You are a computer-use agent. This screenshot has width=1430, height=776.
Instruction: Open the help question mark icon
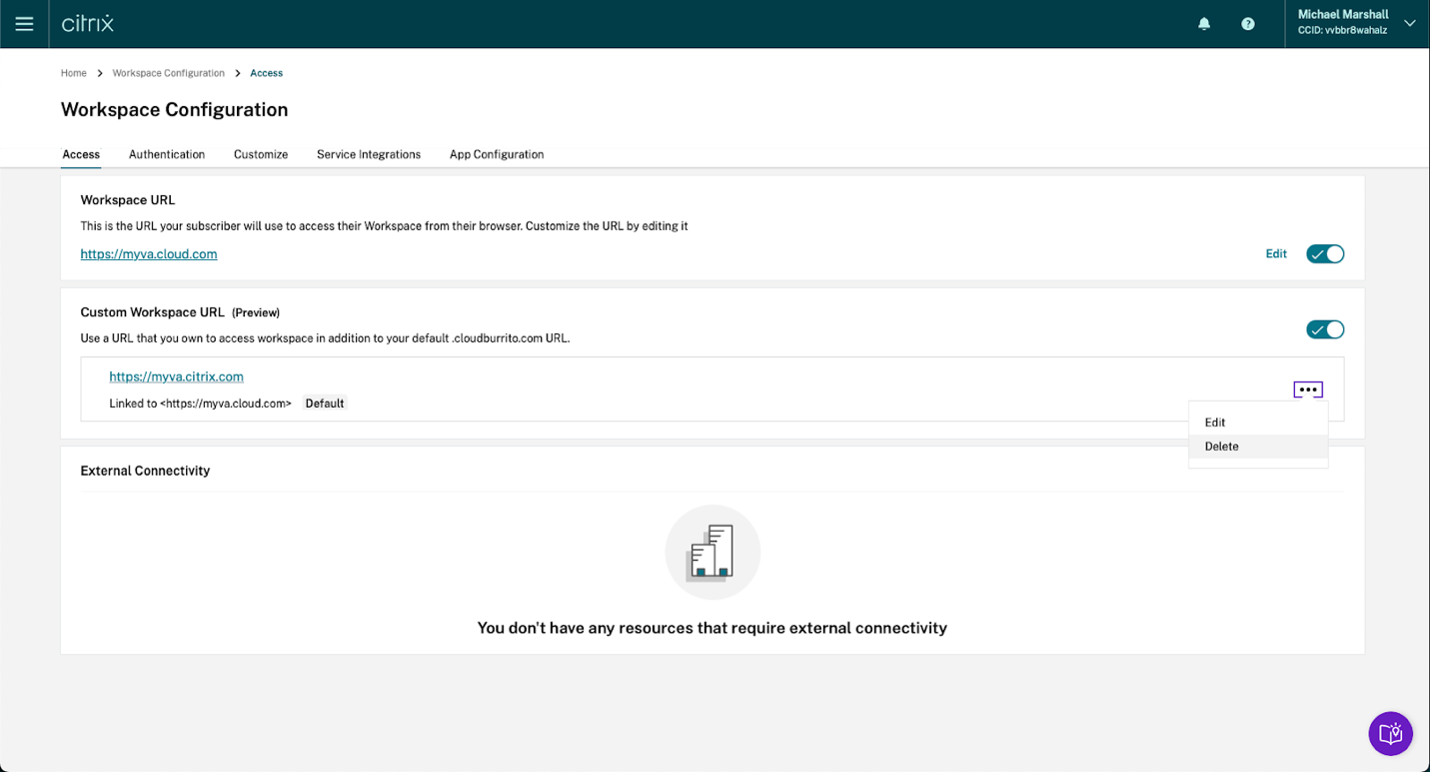(x=1248, y=24)
